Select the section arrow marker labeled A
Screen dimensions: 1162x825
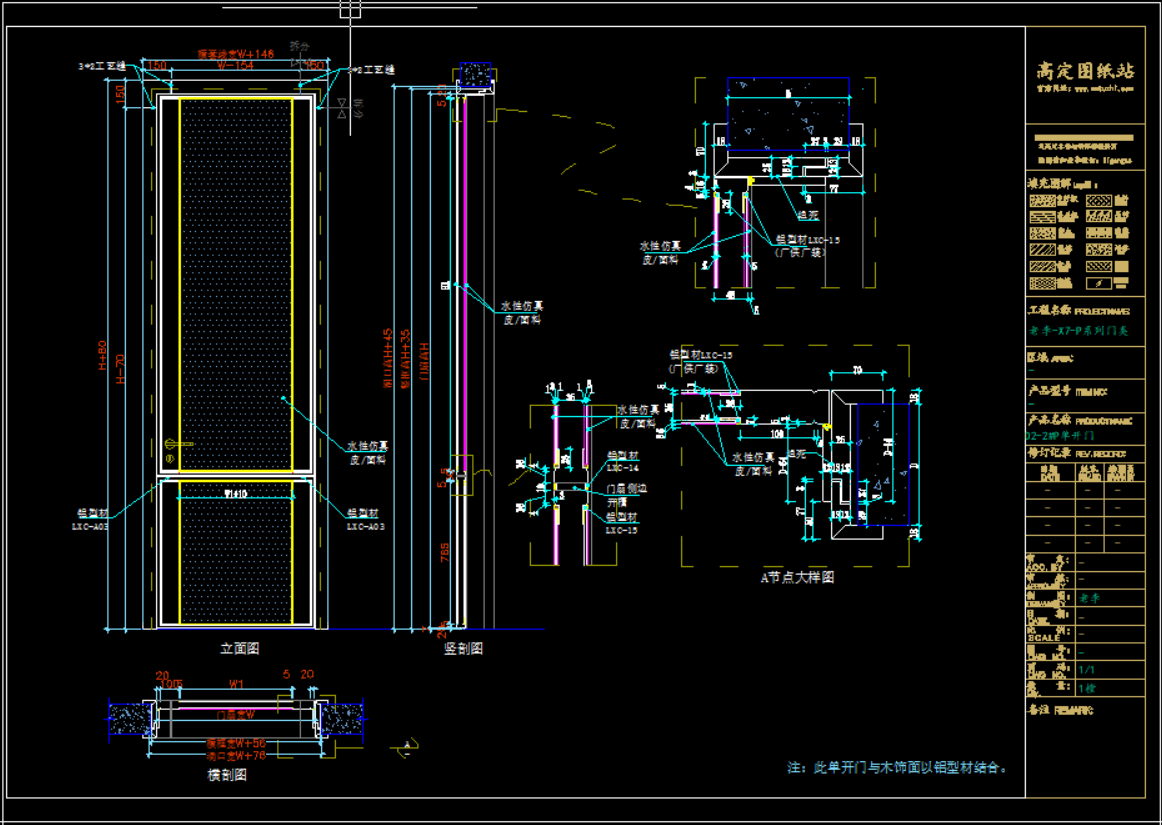407,745
